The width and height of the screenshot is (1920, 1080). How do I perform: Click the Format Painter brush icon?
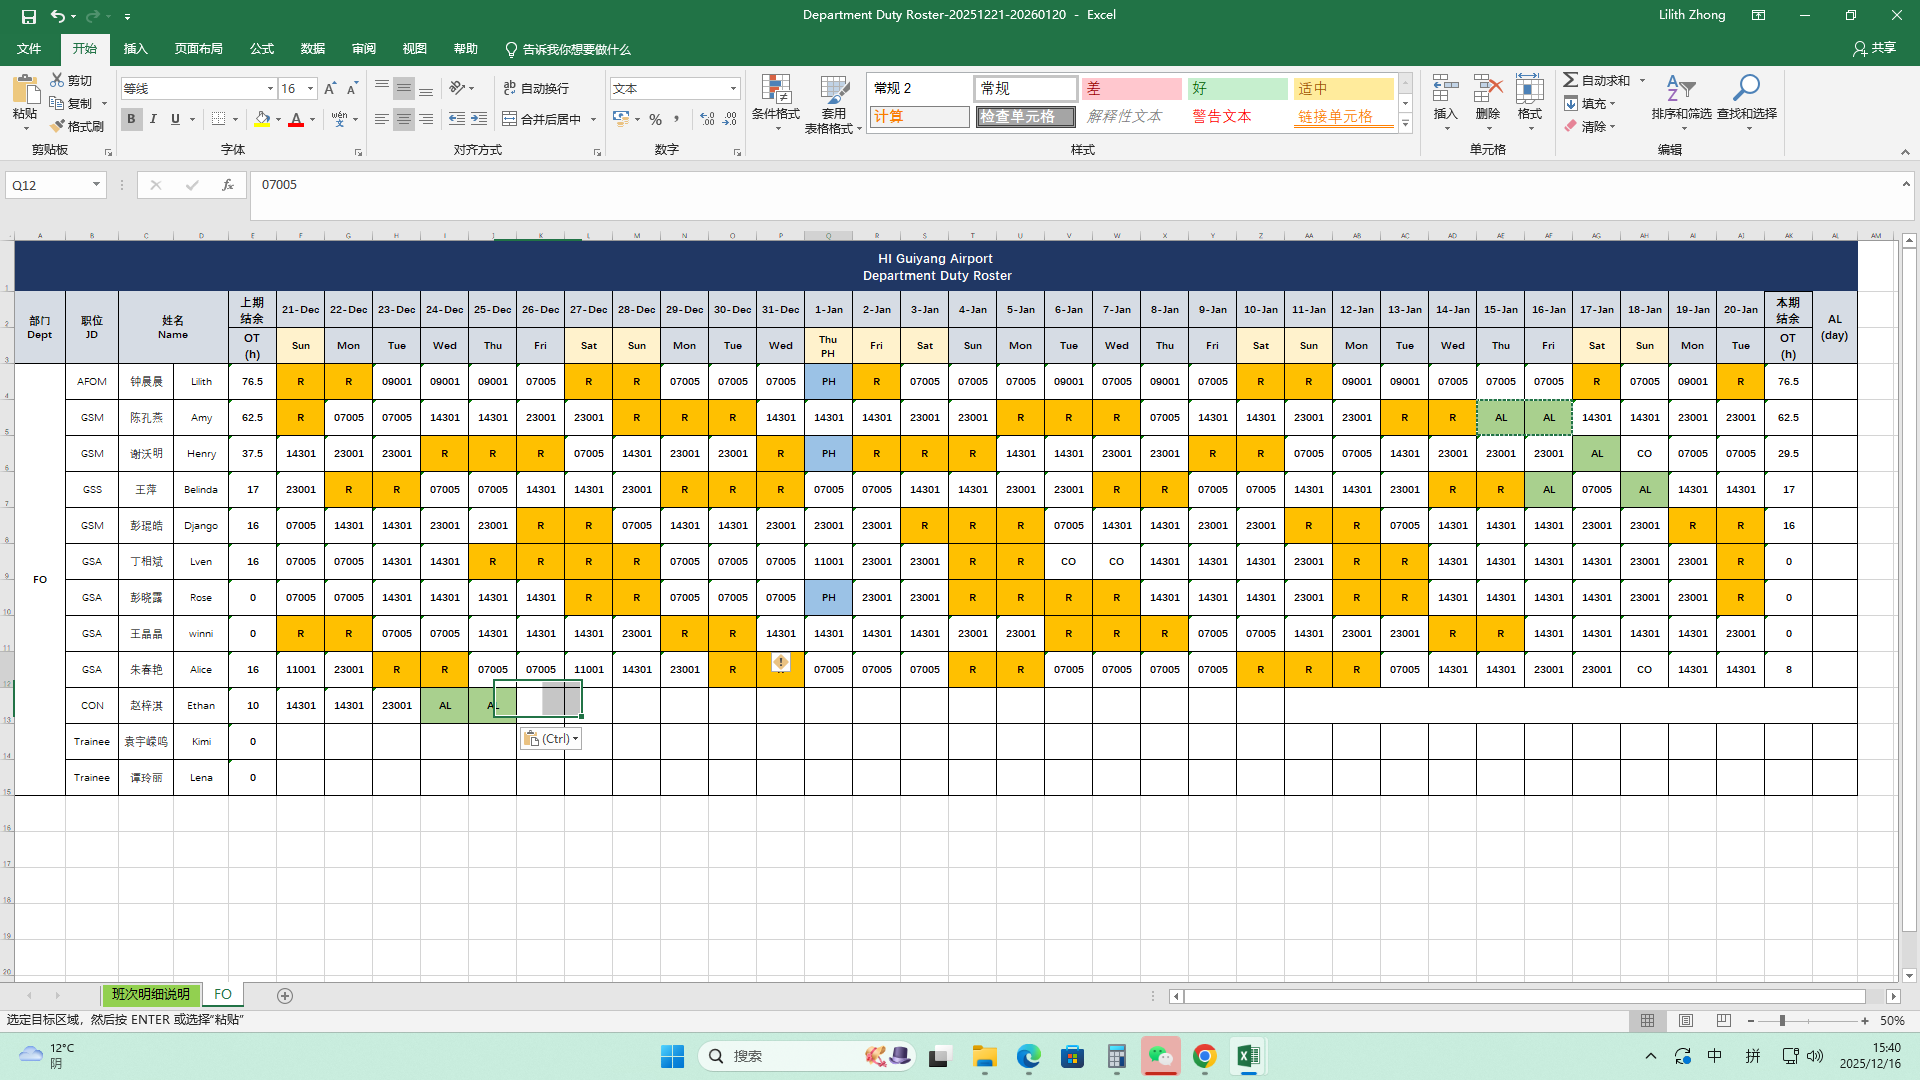click(x=58, y=126)
